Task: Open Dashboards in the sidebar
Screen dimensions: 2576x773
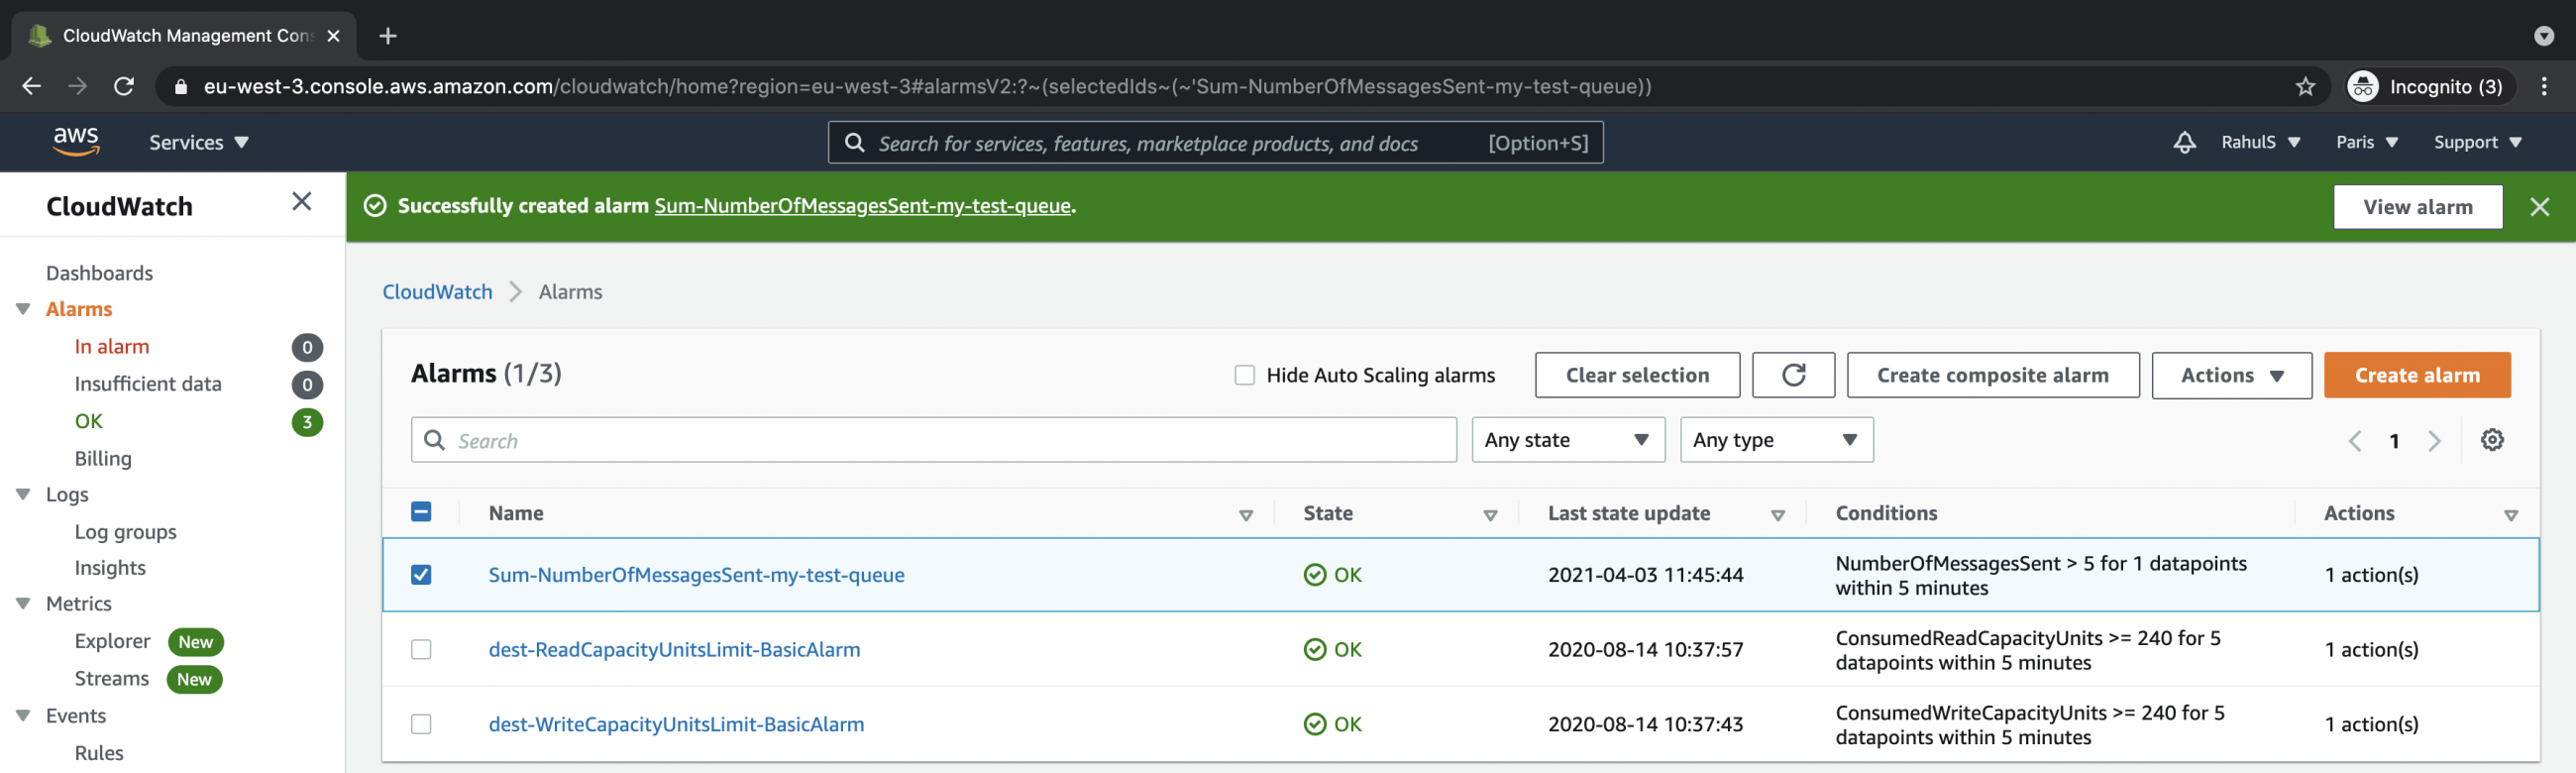Action: coord(99,273)
